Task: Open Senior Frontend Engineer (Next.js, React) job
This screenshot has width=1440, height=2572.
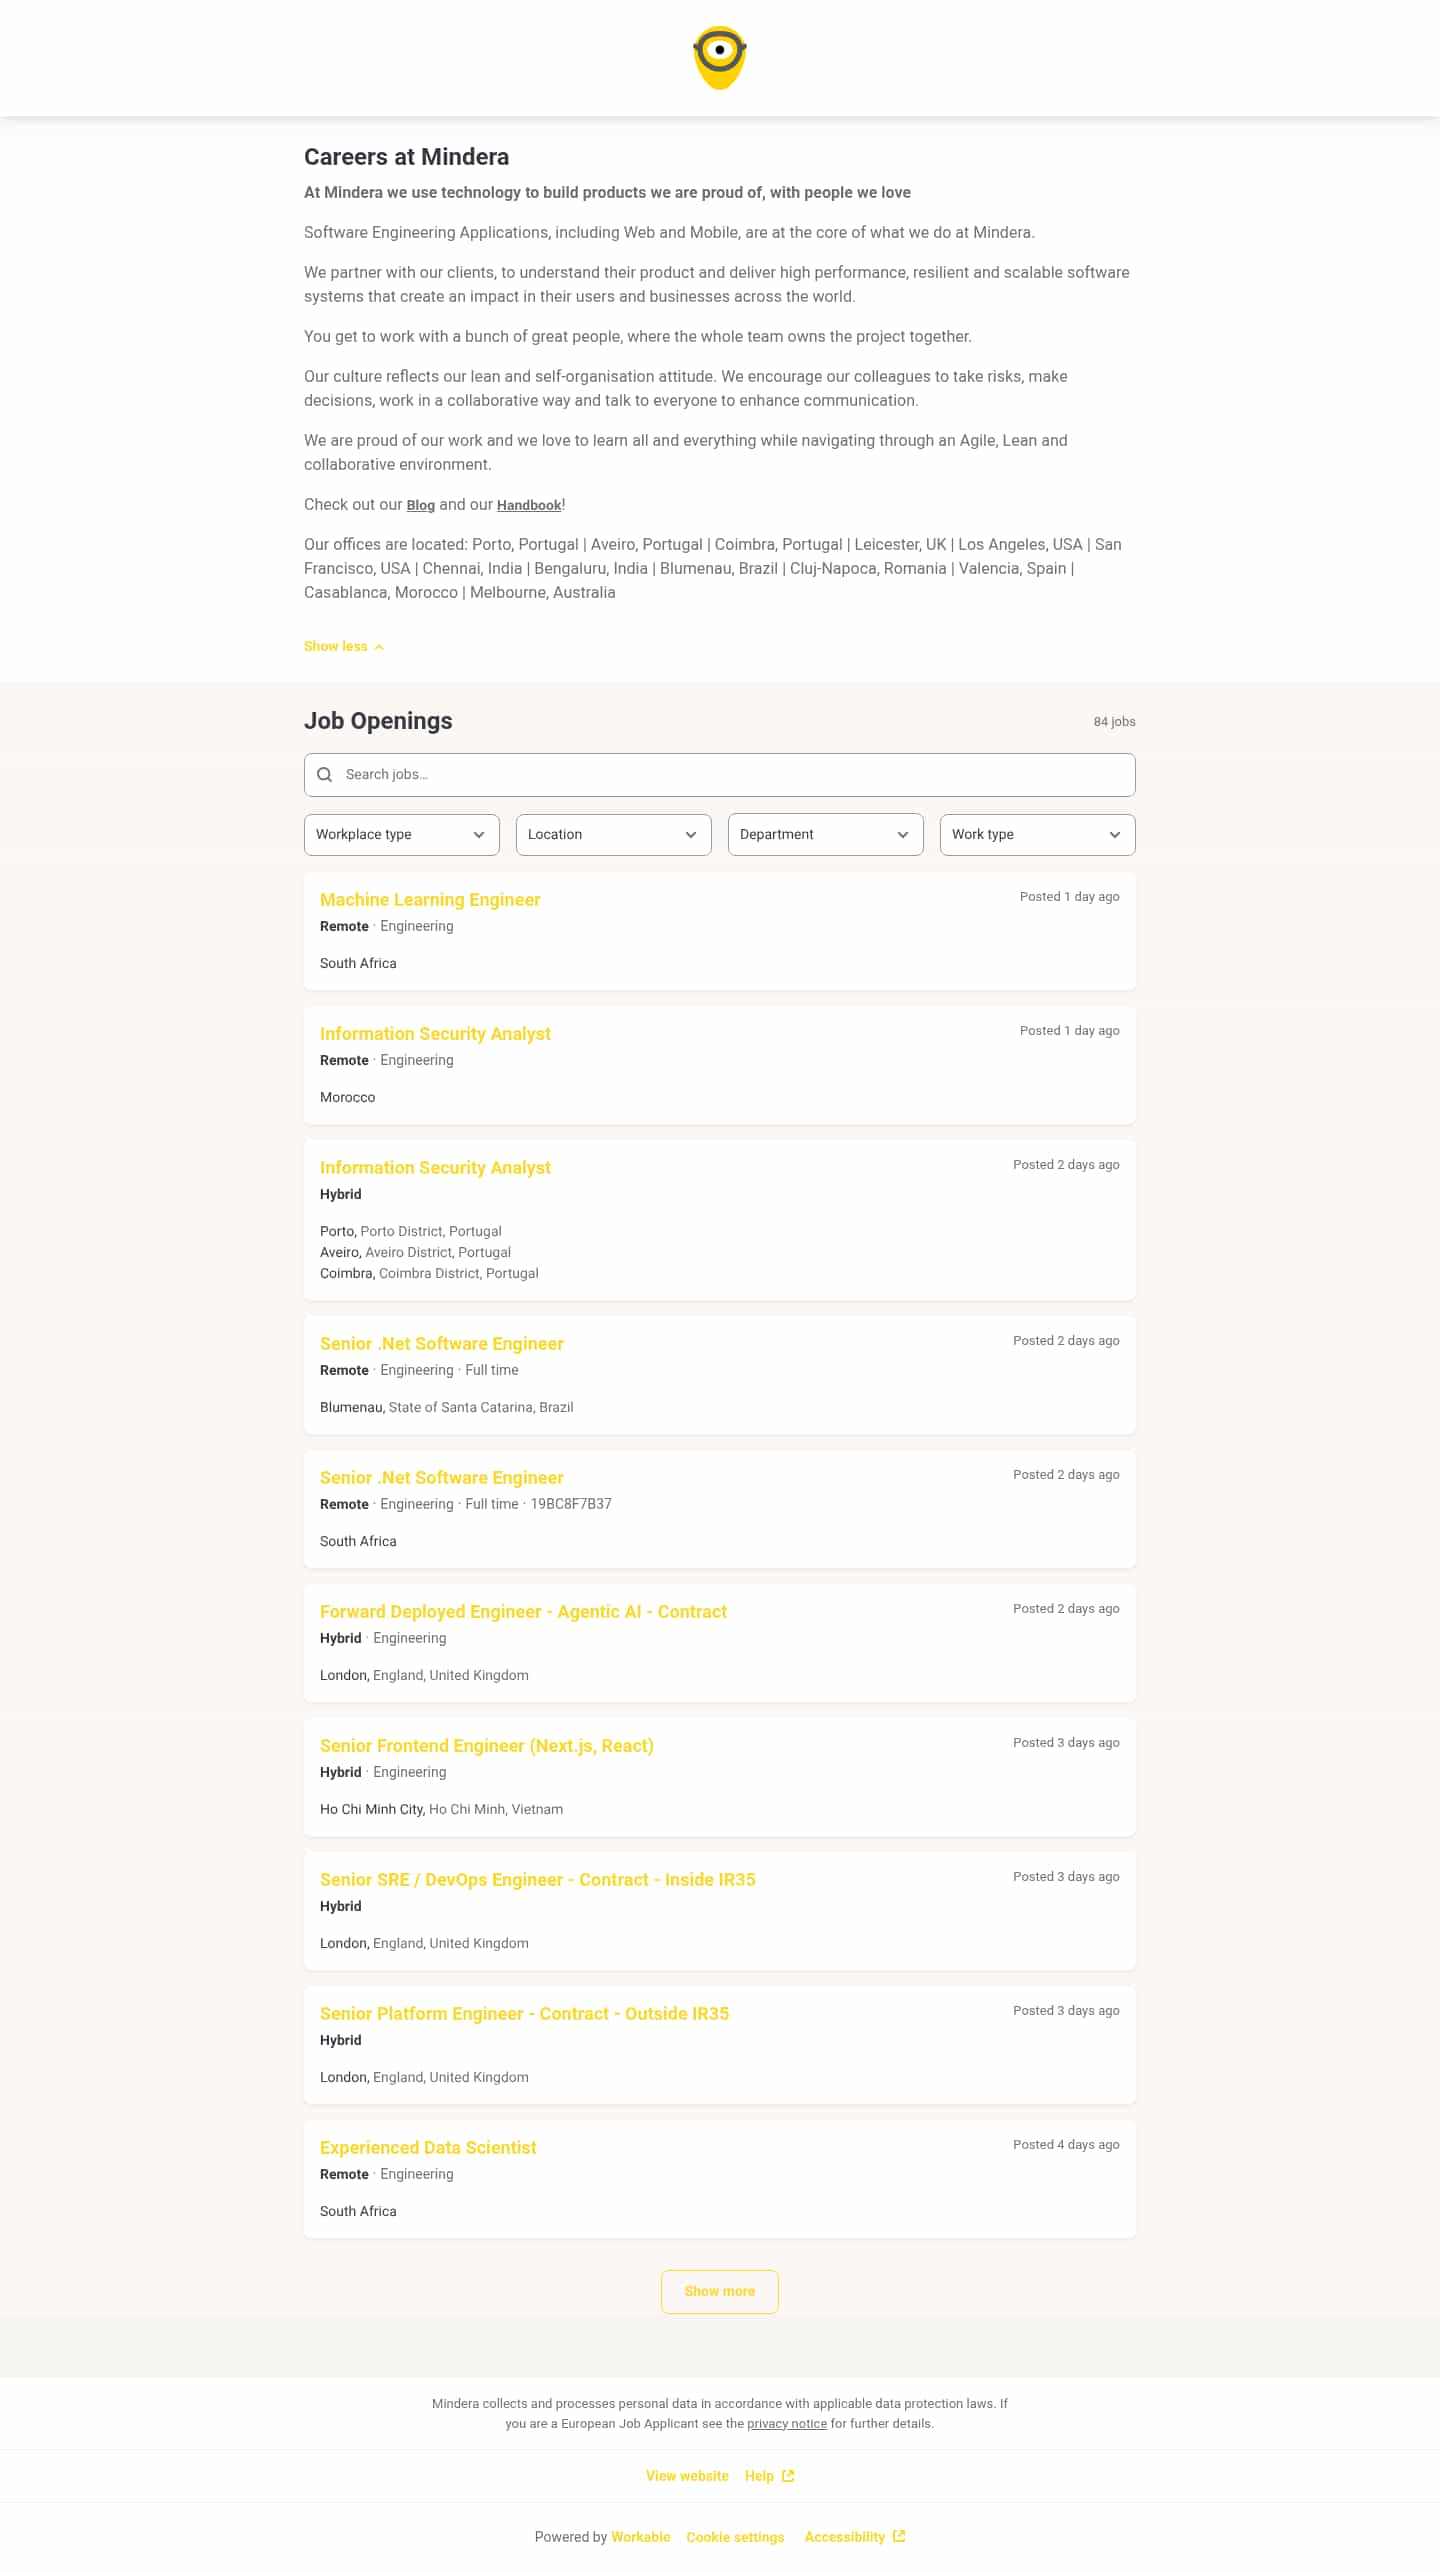Action: [x=486, y=1746]
